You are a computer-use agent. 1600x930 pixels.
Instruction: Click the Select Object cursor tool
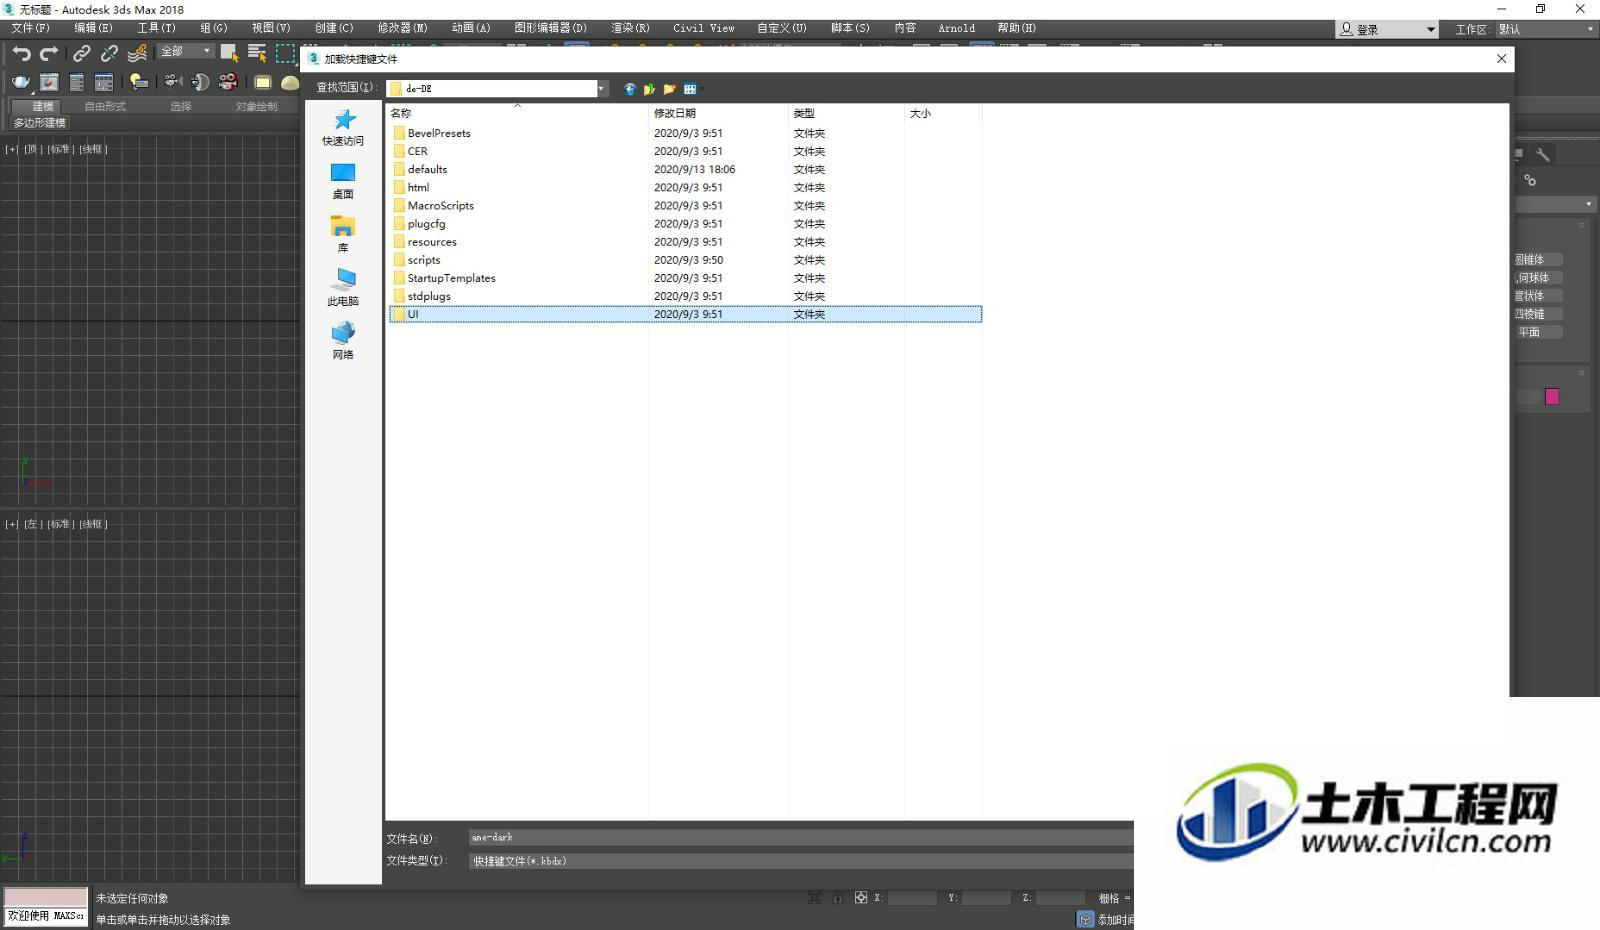tap(230, 53)
